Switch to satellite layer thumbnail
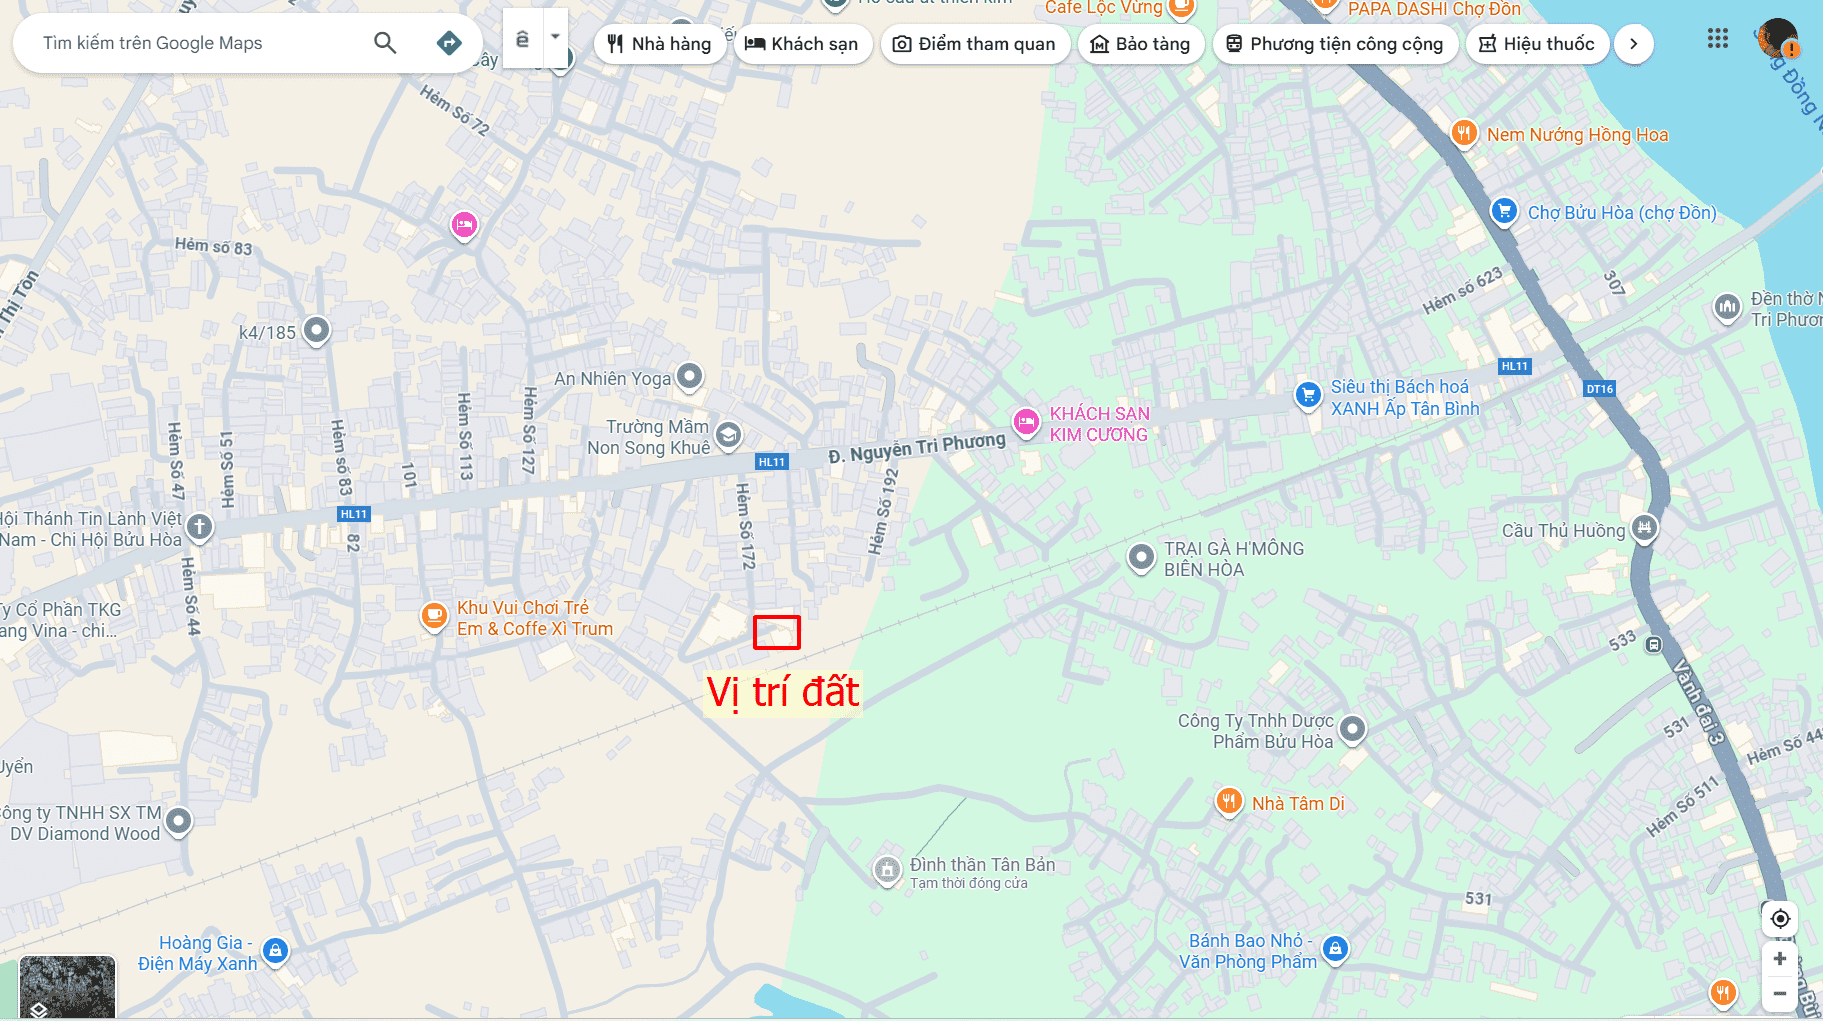Viewport: 1823px width, 1021px height. pos(67,986)
